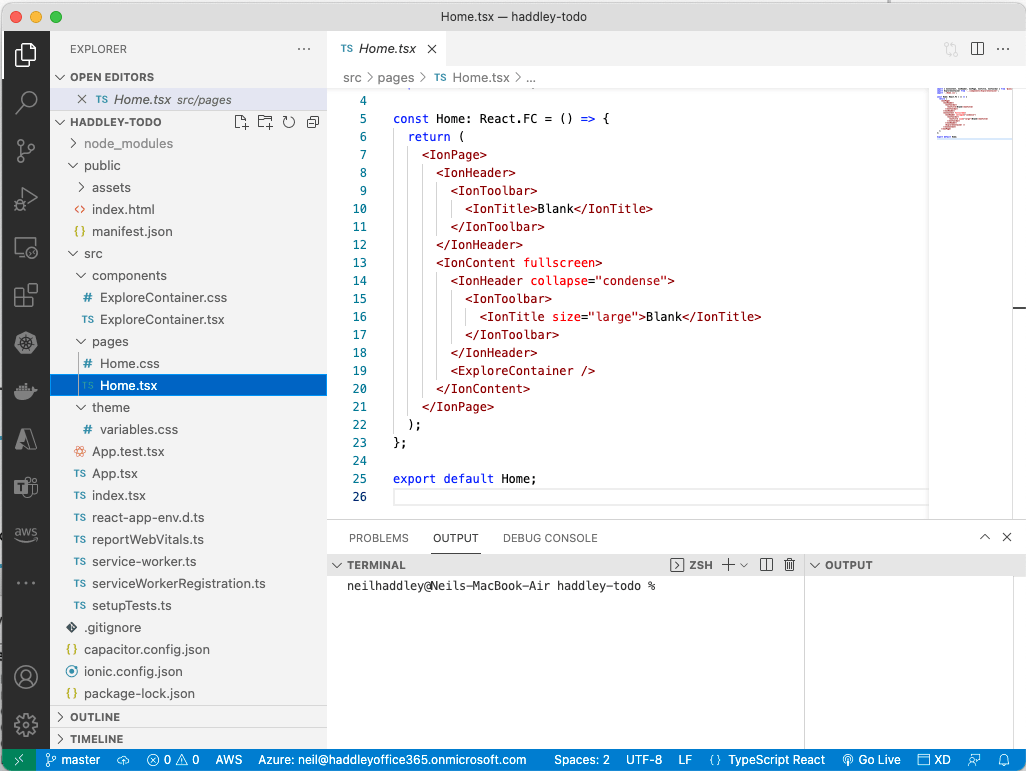Expand the node_modules folder
This screenshot has width=1026, height=771.
[128, 144]
